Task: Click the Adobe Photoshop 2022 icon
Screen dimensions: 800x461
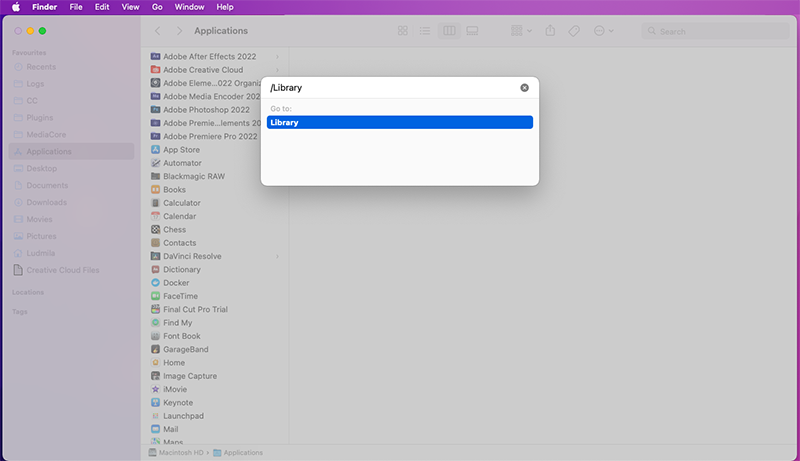Action: tap(156, 110)
